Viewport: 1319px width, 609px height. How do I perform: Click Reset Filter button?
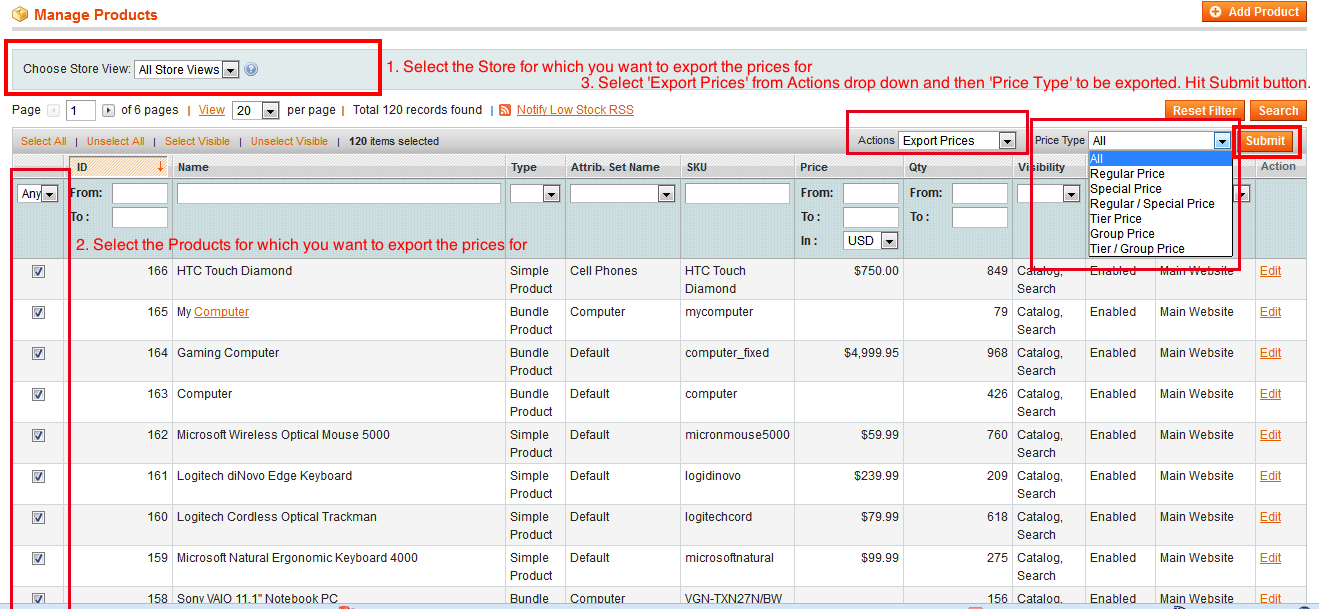coord(1203,110)
